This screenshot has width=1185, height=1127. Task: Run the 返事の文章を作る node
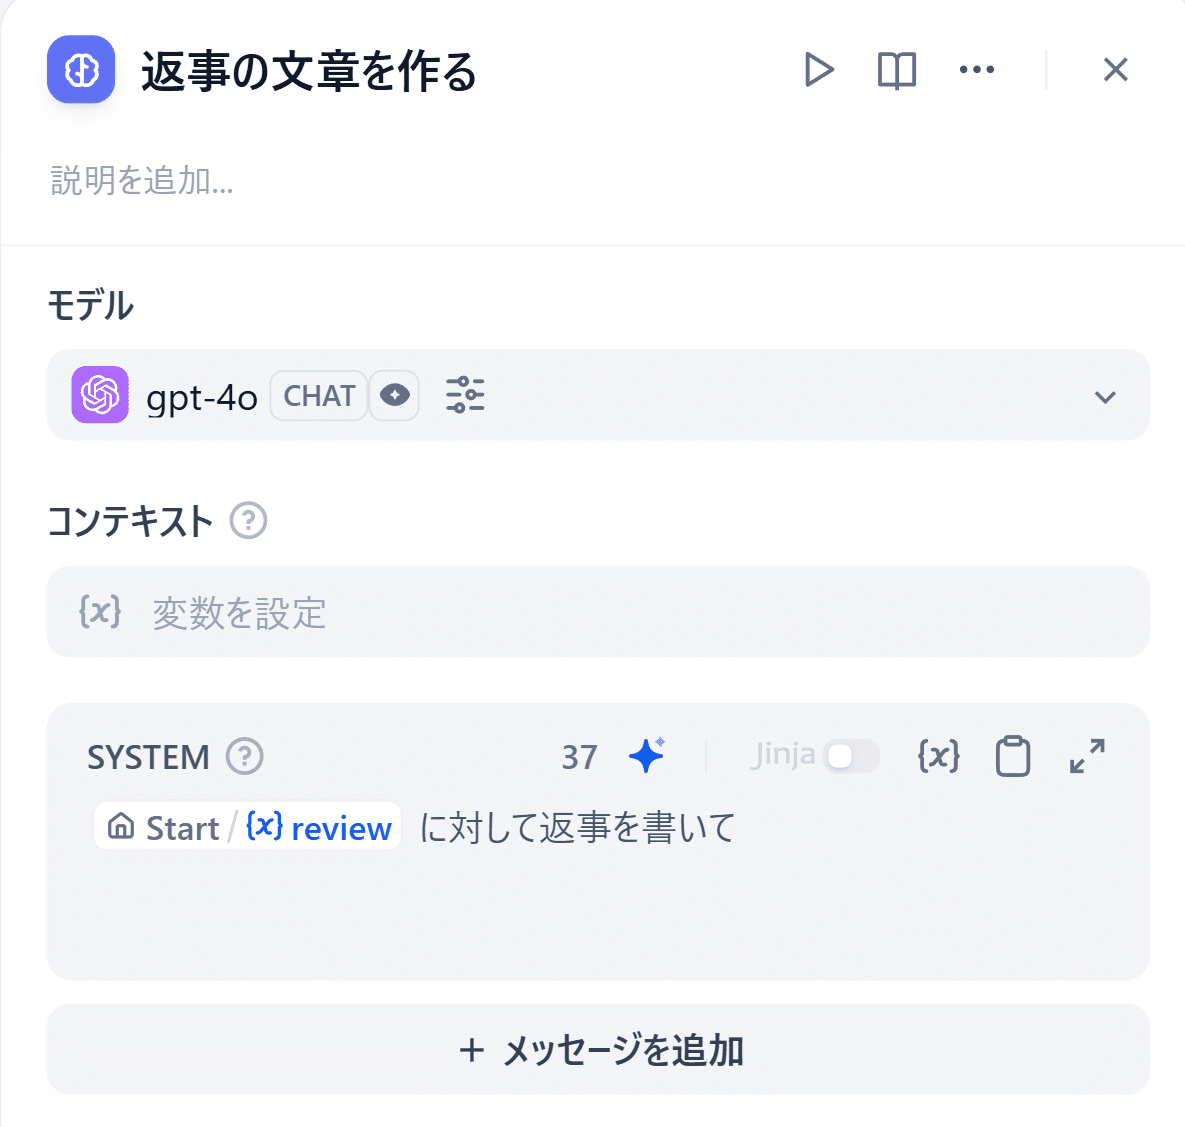(x=819, y=69)
